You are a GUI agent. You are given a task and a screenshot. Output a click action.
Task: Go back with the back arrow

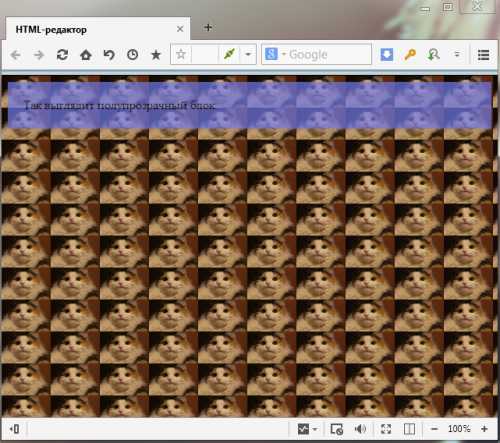pyautogui.click(x=15, y=55)
